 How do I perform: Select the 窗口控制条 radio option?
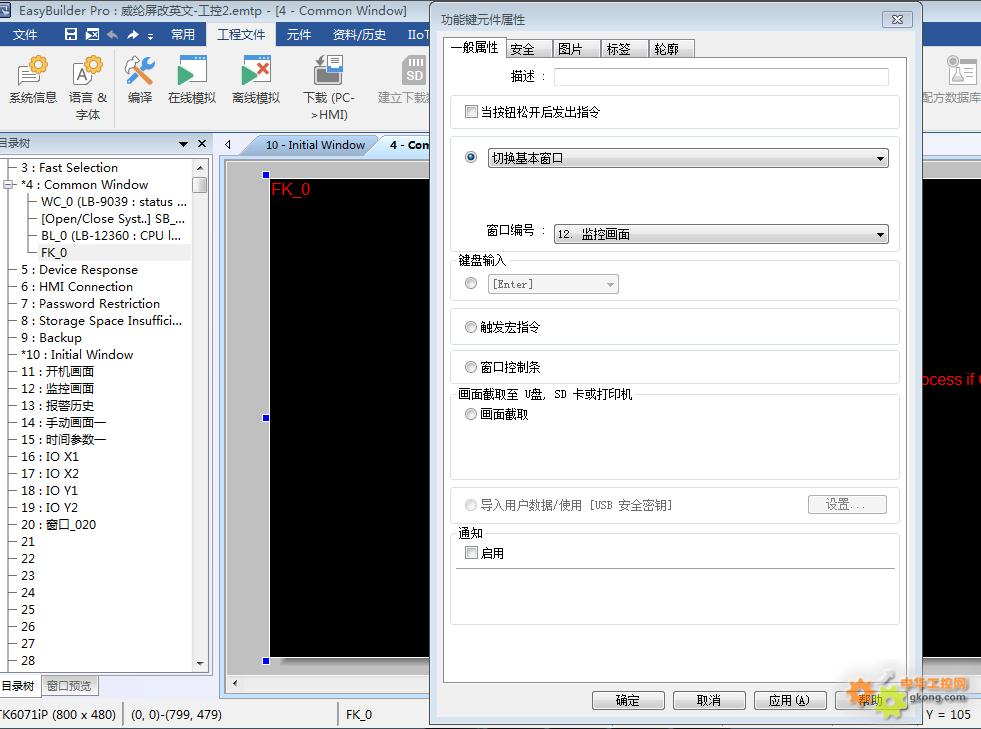tap(471, 367)
